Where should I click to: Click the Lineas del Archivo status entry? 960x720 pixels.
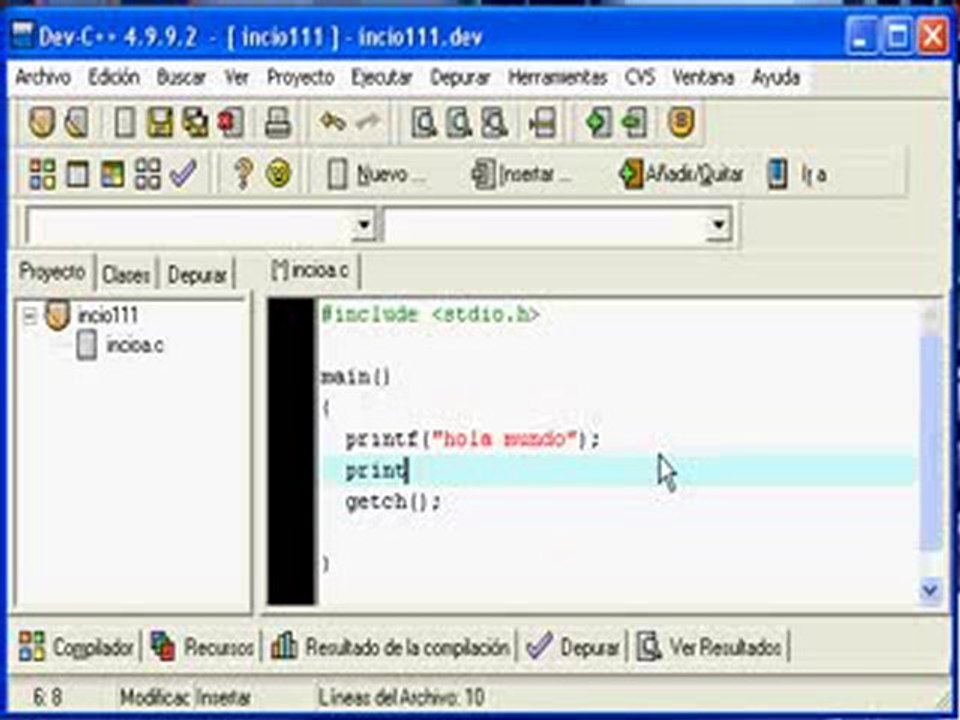pyautogui.click(x=401, y=697)
